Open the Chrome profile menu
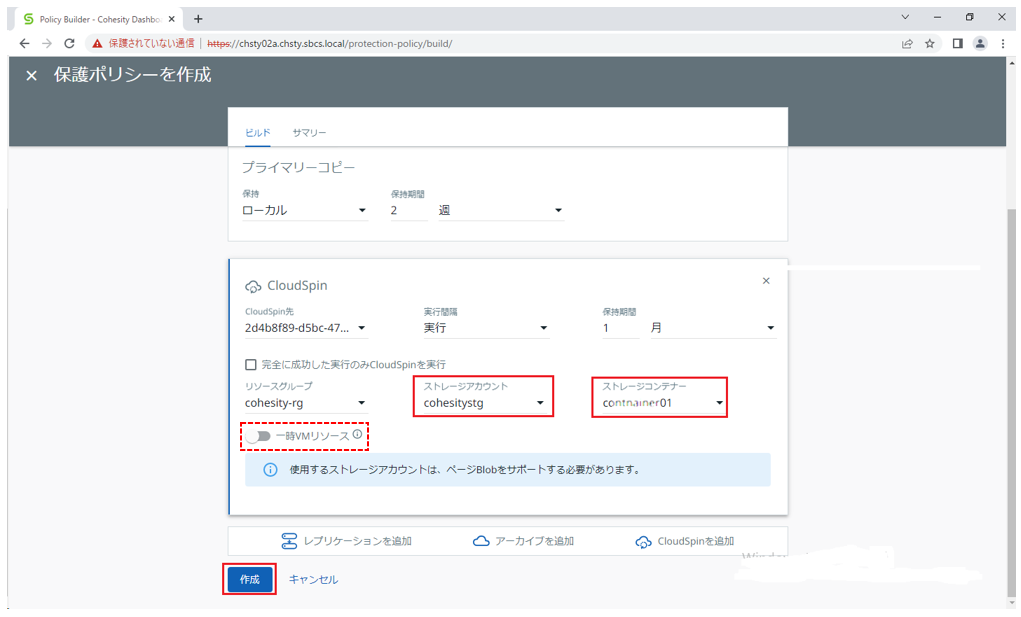This screenshot has height=617, width=1021. 979,44
